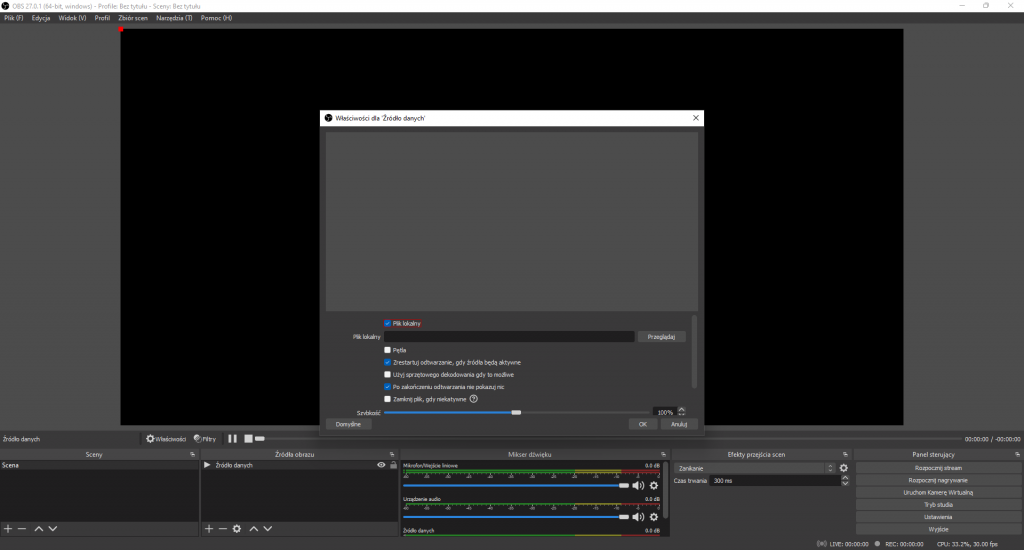1024x550 pixels.
Task: Hide Źródło danych using the eye icon
Action: 381,465
